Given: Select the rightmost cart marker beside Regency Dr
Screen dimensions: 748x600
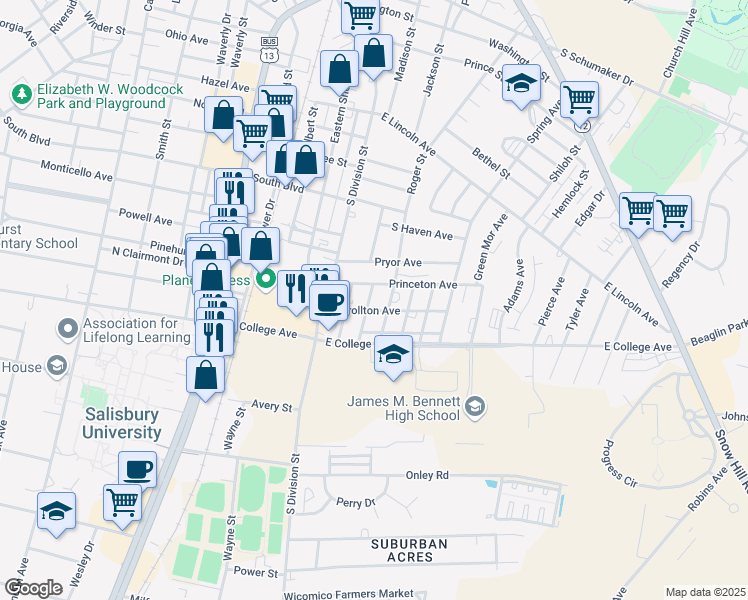Looking at the screenshot, I should tap(673, 217).
